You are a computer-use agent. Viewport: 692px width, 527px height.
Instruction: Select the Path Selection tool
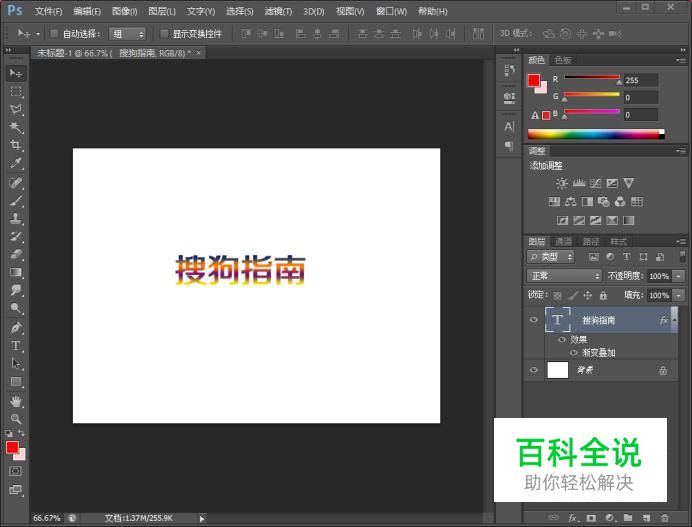point(16,364)
